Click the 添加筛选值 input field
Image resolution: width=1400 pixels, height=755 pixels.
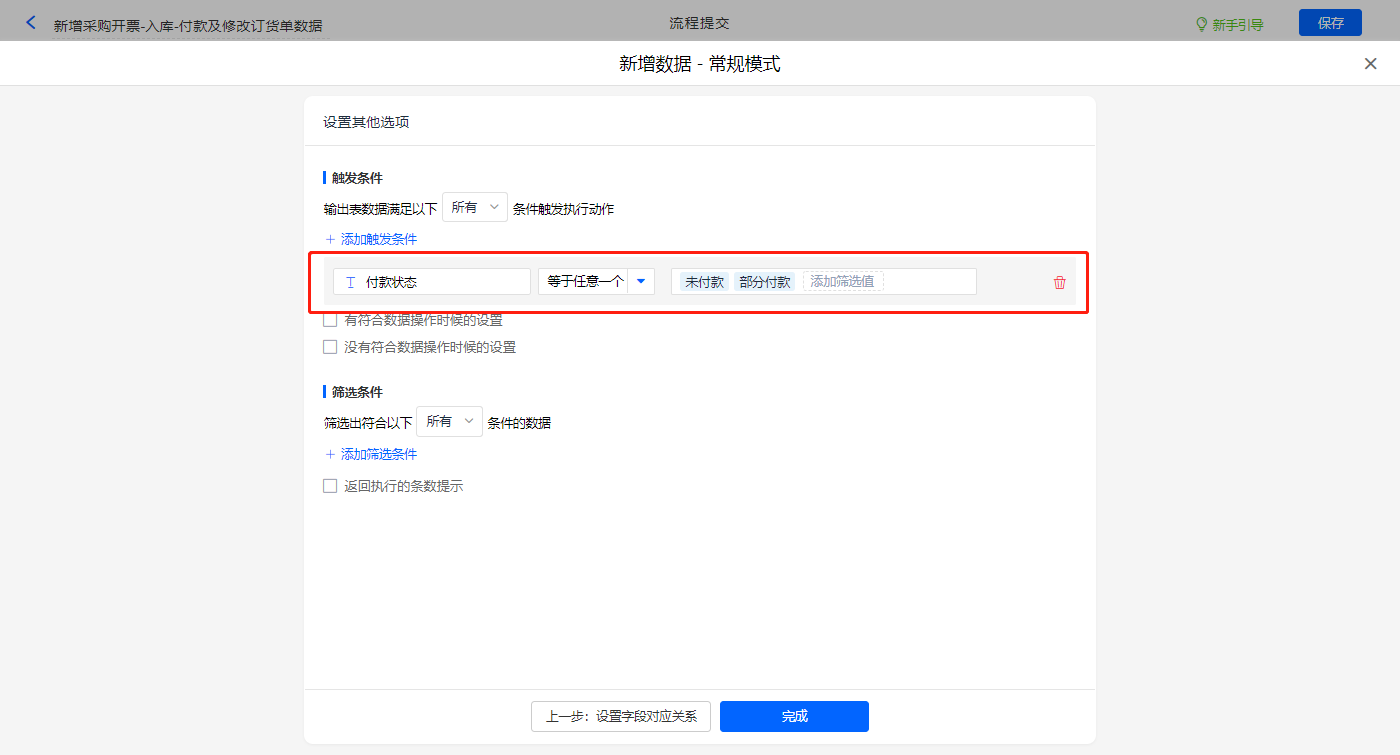[843, 282]
